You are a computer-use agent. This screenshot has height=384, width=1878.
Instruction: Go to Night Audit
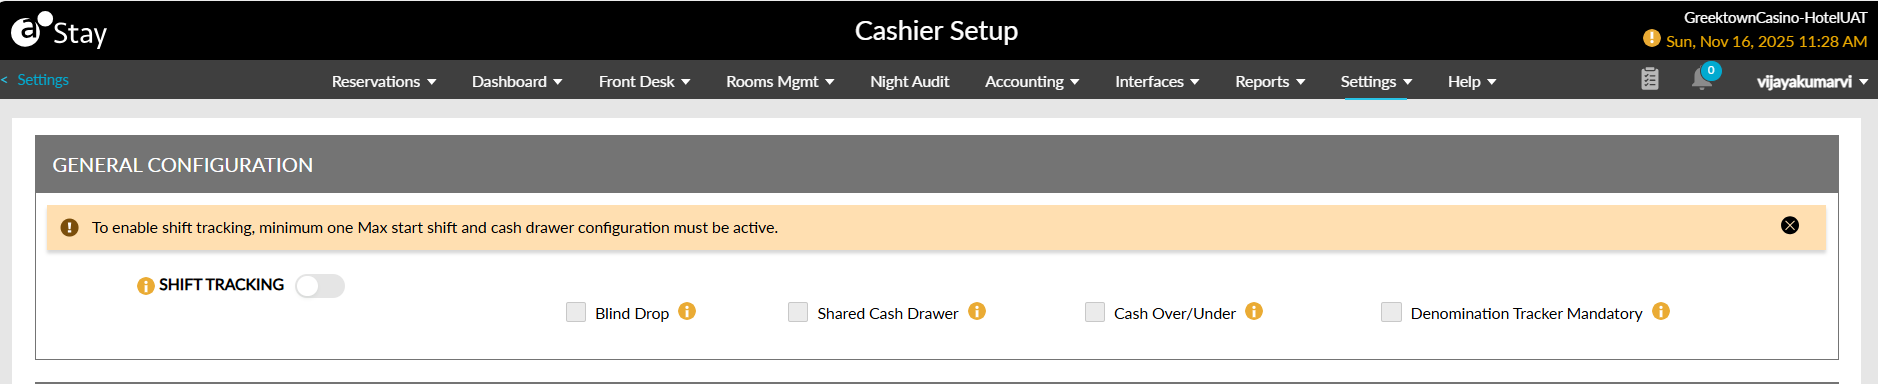[x=909, y=81]
